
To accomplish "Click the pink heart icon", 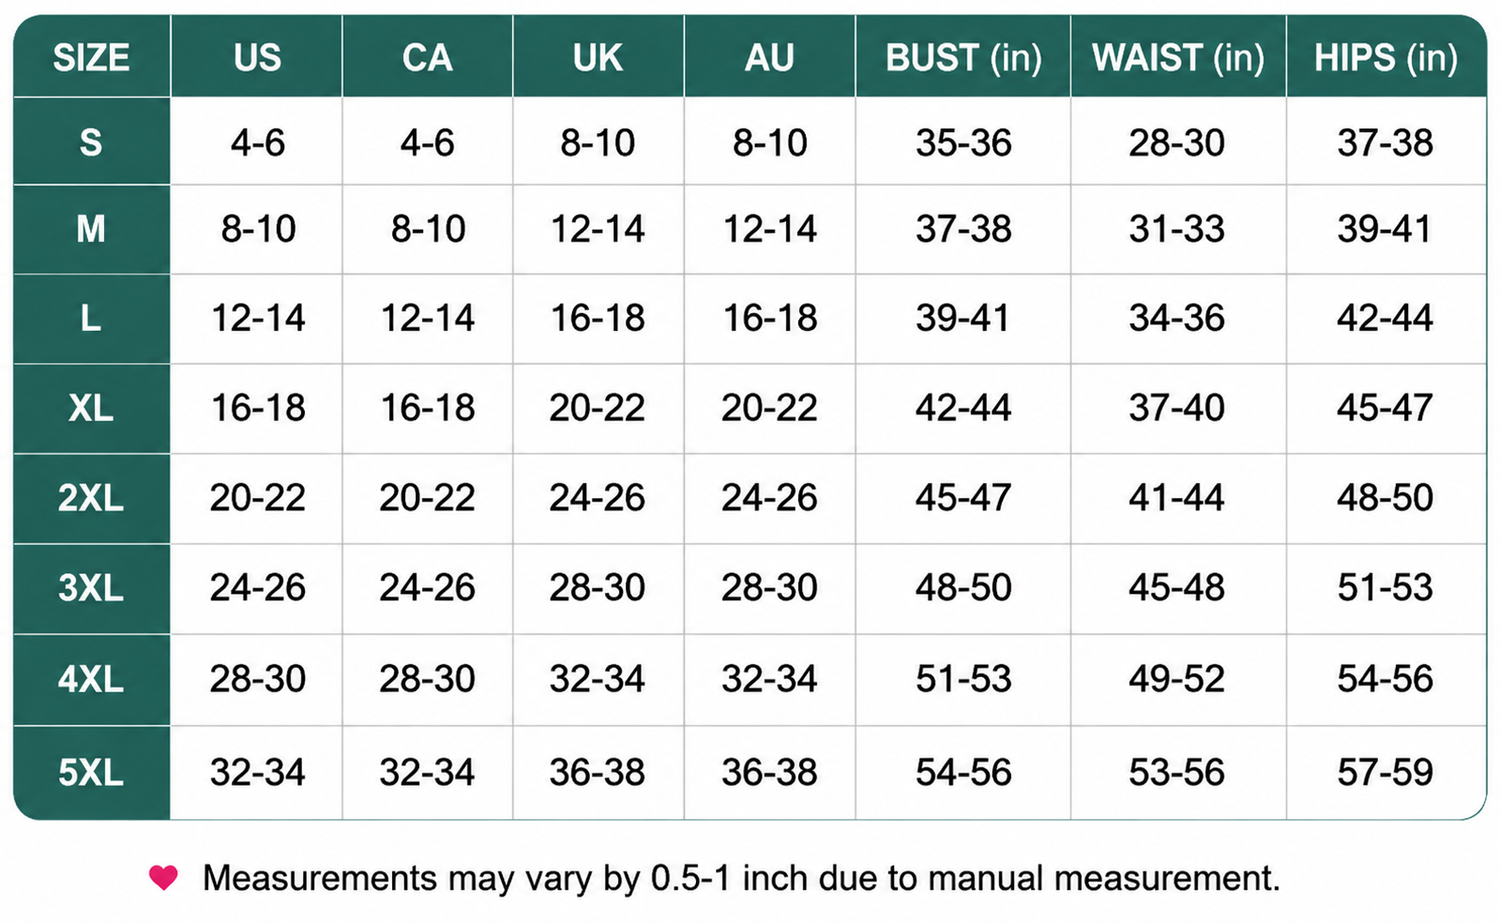I will pyautogui.click(x=163, y=878).
